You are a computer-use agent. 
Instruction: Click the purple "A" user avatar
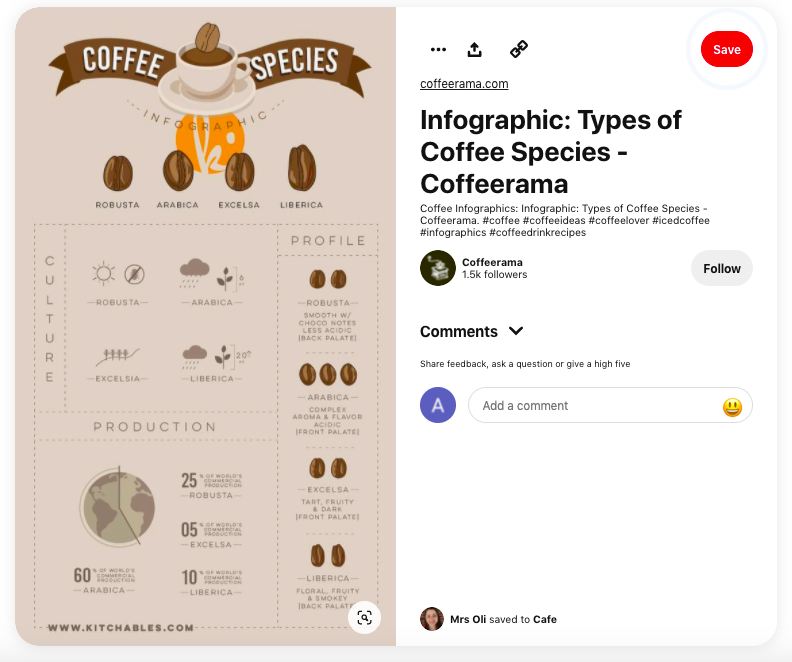438,405
